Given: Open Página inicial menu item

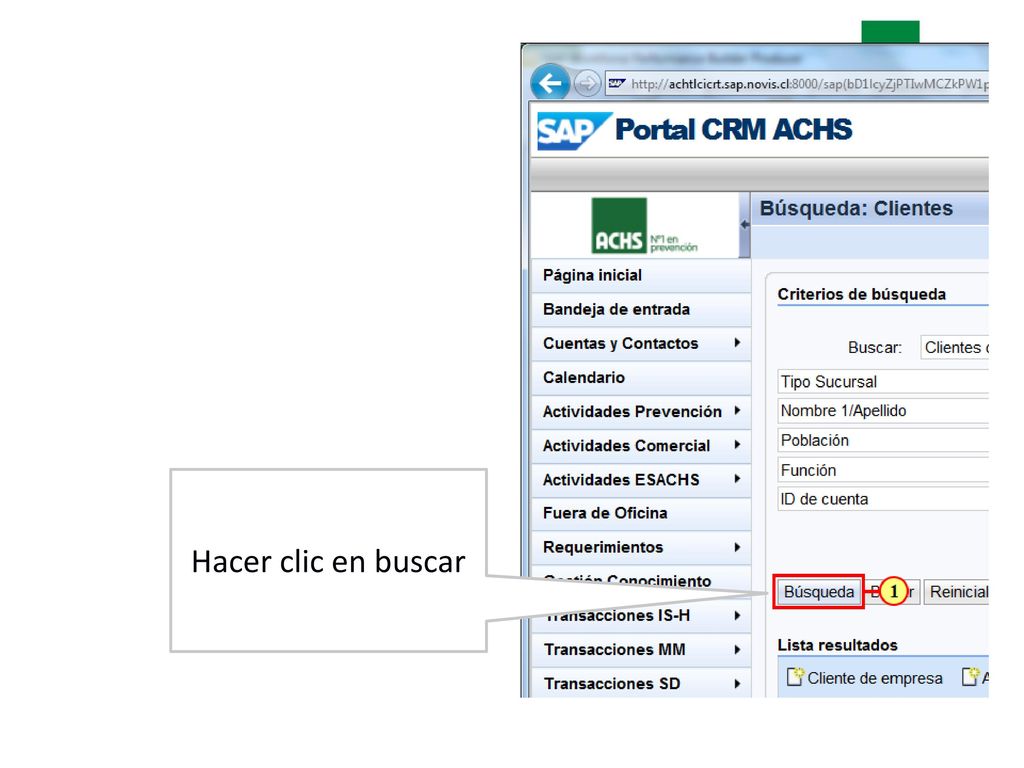Looking at the screenshot, I should [x=641, y=276].
